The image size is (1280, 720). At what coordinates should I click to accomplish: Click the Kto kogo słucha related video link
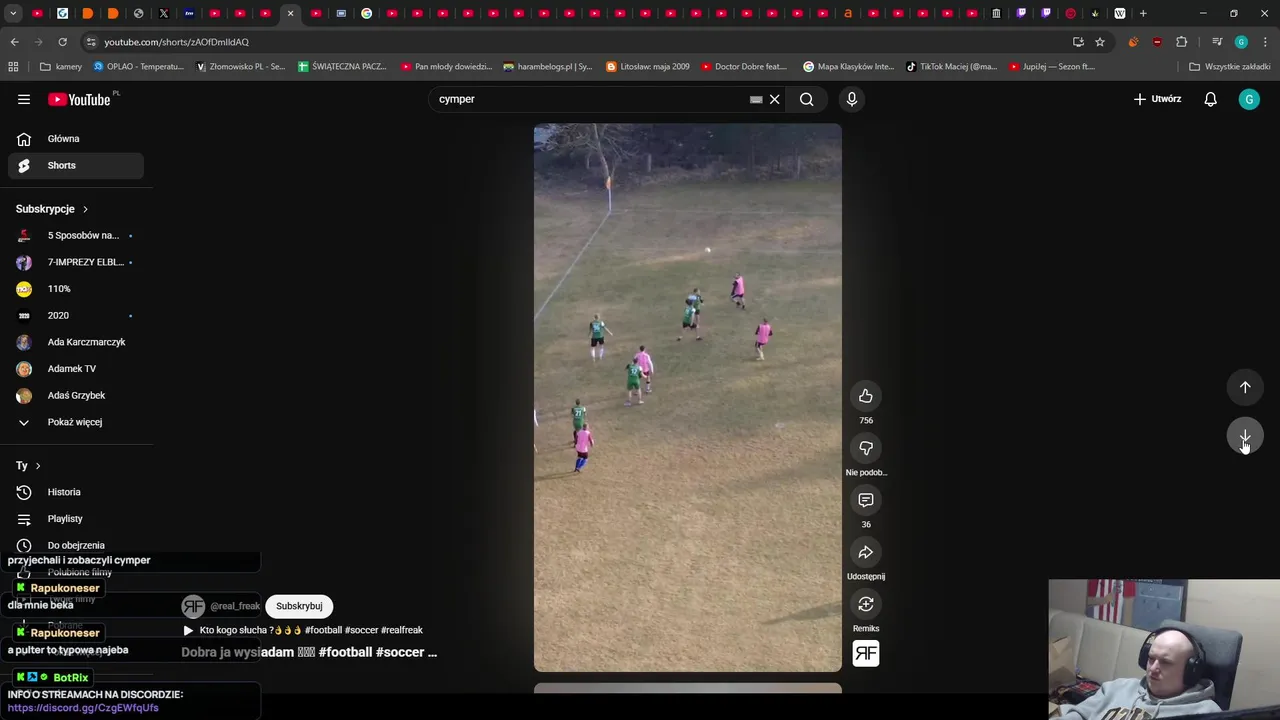[x=303, y=630]
